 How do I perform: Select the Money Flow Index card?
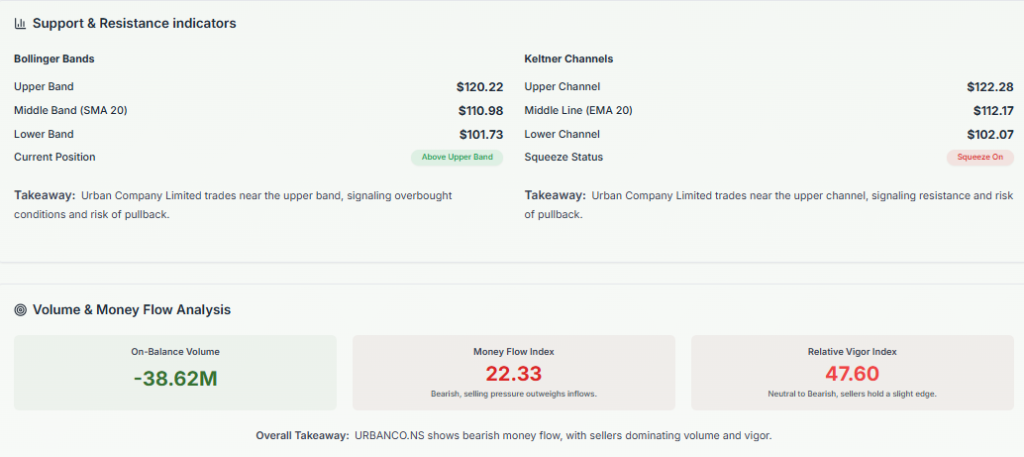pos(513,372)
